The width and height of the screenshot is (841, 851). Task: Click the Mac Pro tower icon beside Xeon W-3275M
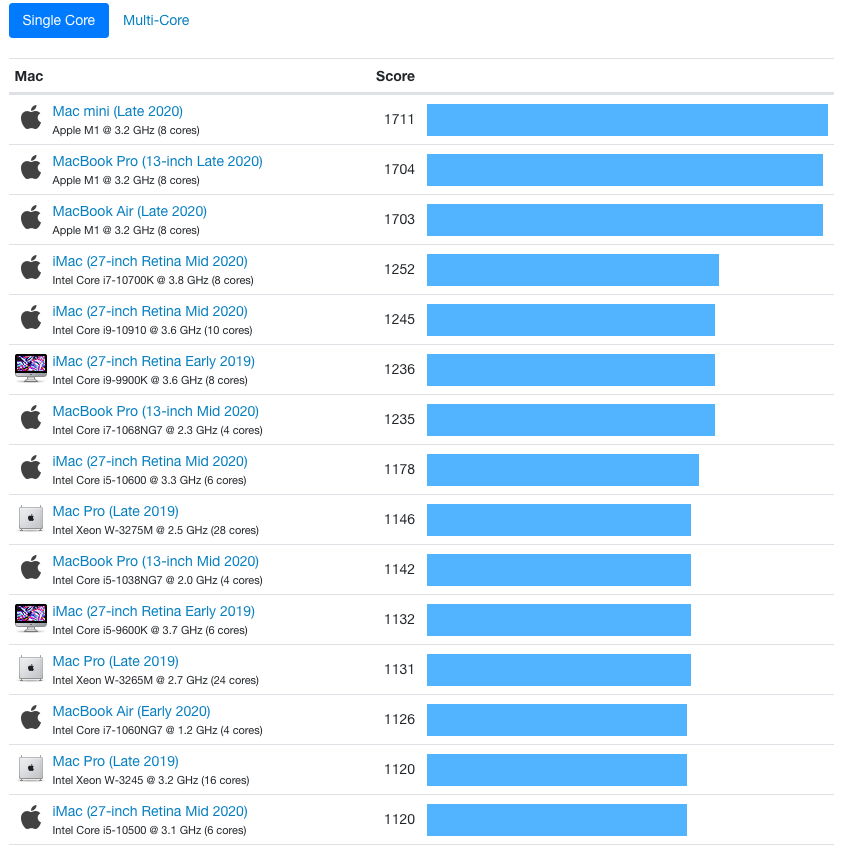click(x=30, y=519)
